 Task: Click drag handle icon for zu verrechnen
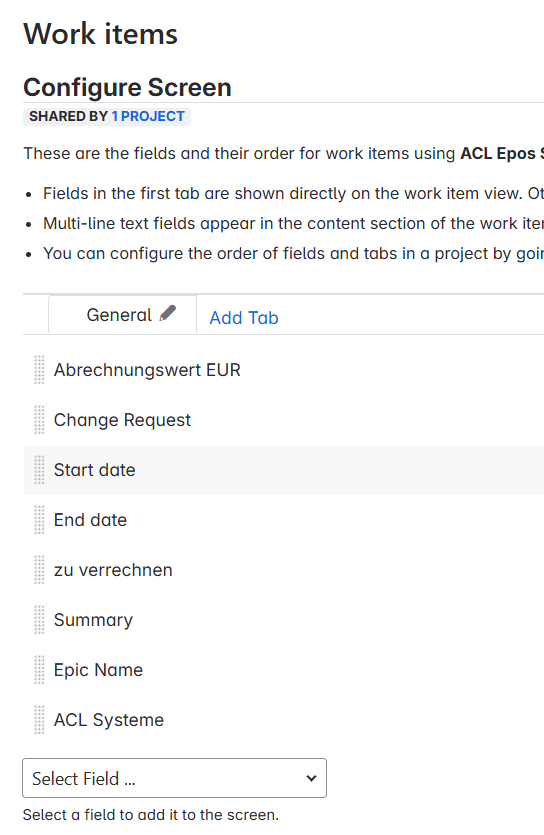click(39, 570)
